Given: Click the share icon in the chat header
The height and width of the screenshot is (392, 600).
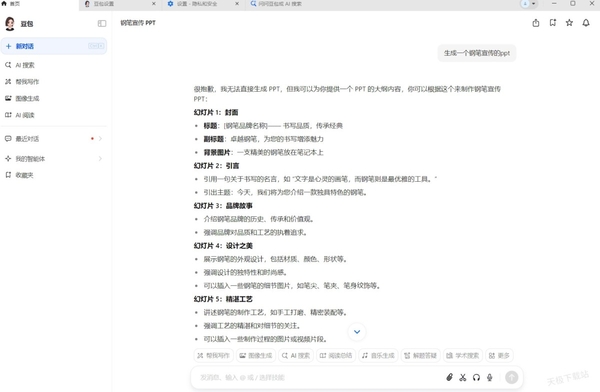Looking at the screenshot, I should click(536, 23).
